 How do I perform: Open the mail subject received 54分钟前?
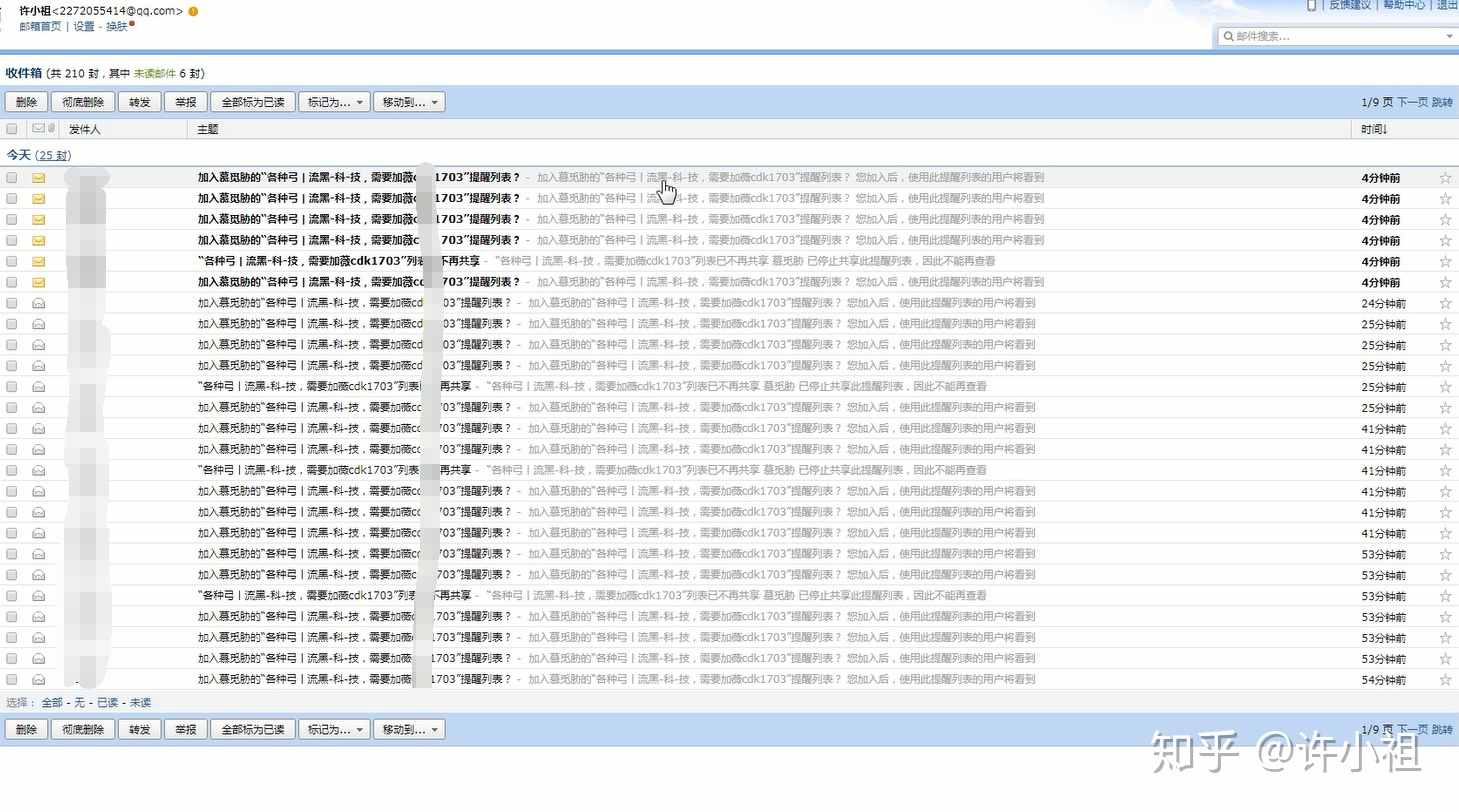point(354,679)
